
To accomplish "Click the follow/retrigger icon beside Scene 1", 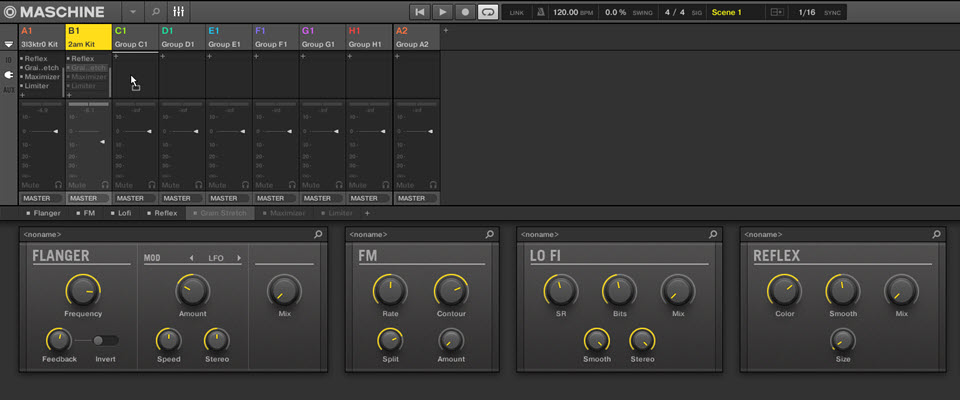I will point(777,12).
